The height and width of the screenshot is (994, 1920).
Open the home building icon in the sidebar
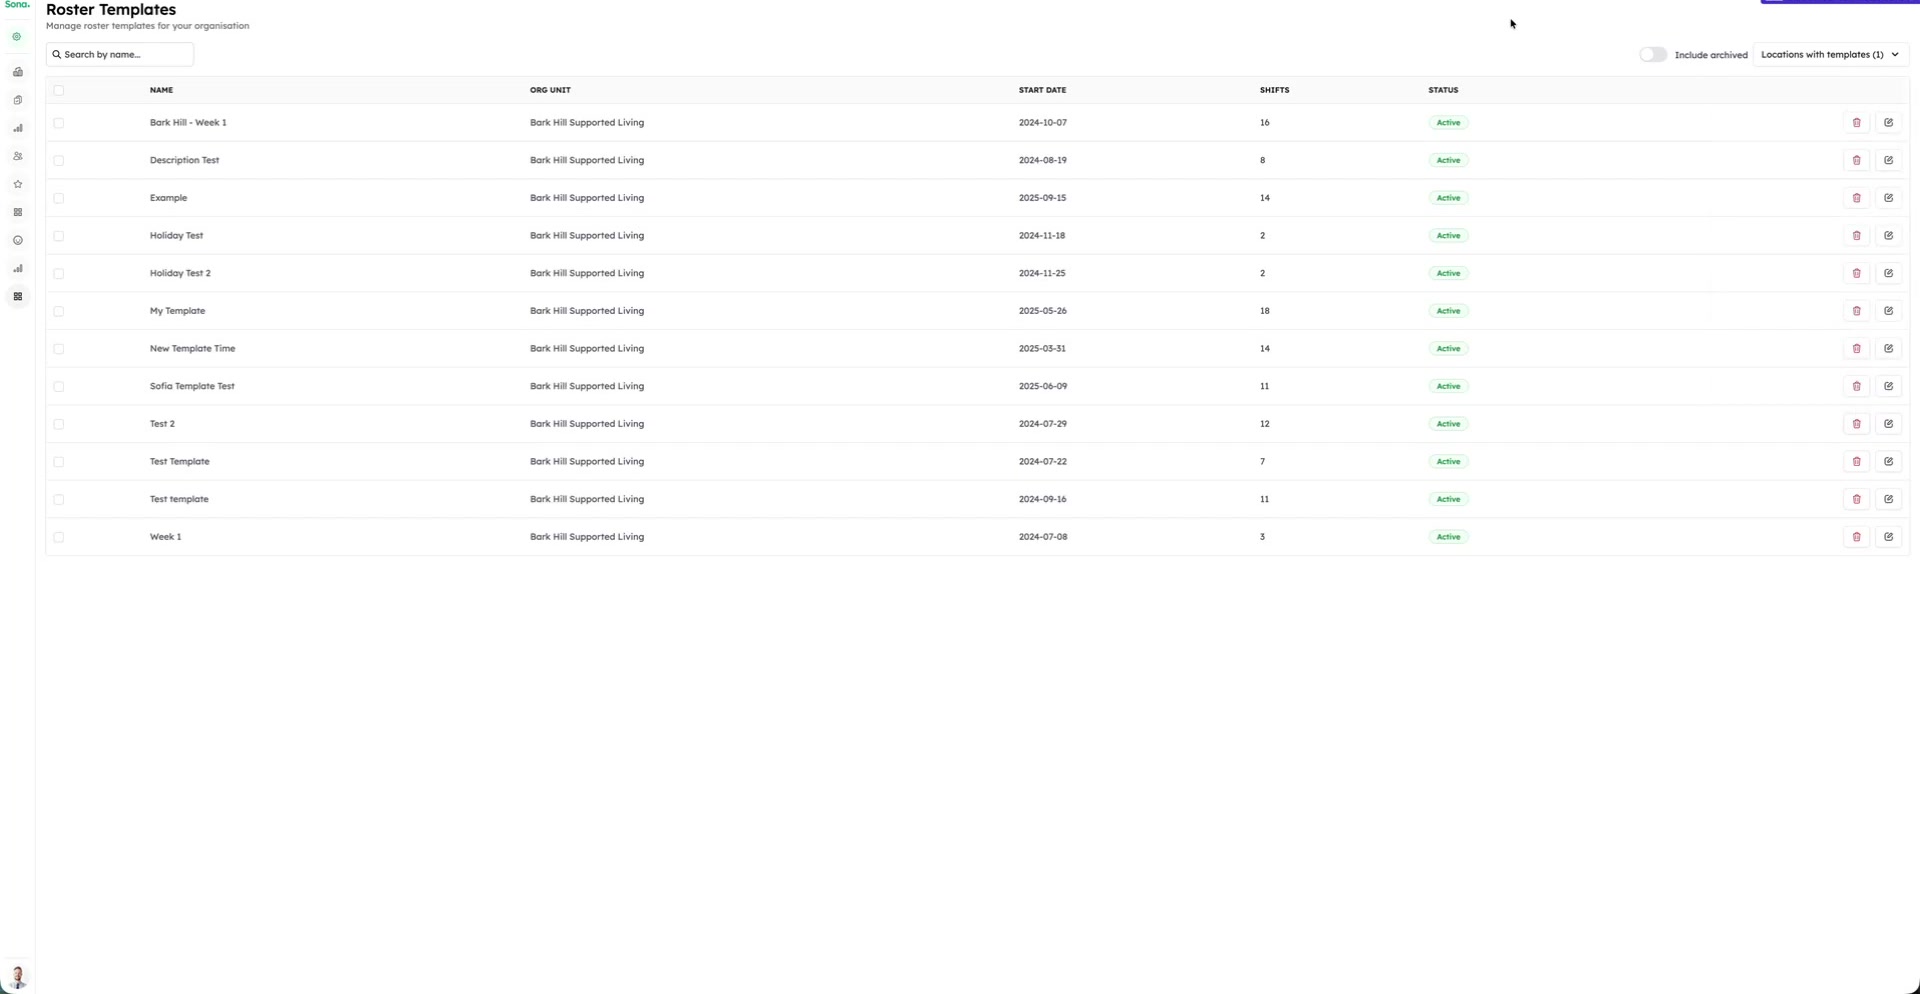(x=17, y=72)
